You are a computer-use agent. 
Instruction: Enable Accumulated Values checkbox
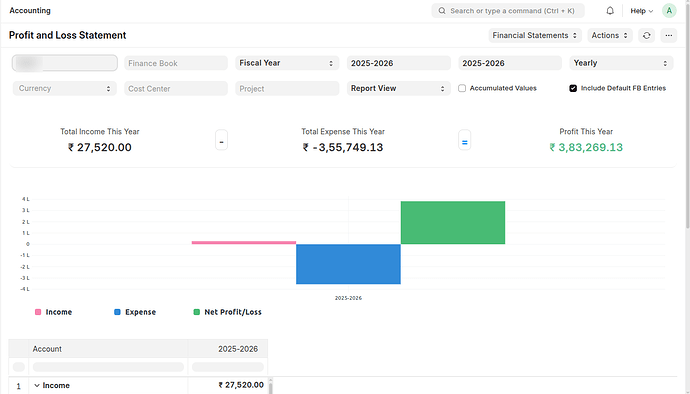click(x=462, y=88)
